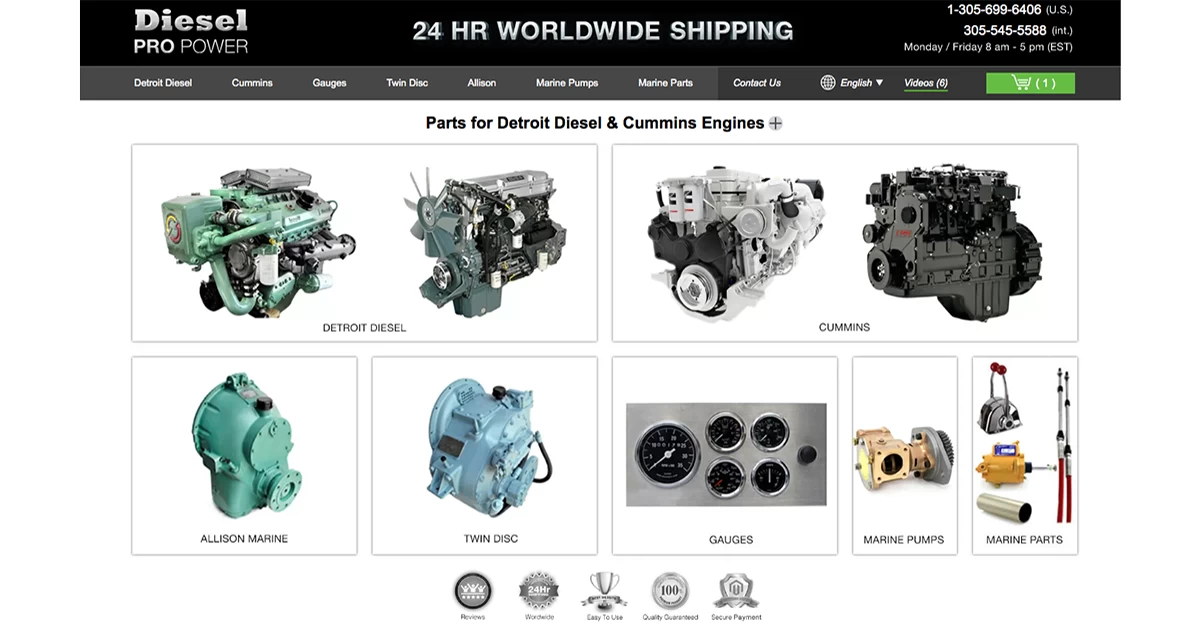
Task: Click the MARINE PUMPS label
Action: coord(904,540)
